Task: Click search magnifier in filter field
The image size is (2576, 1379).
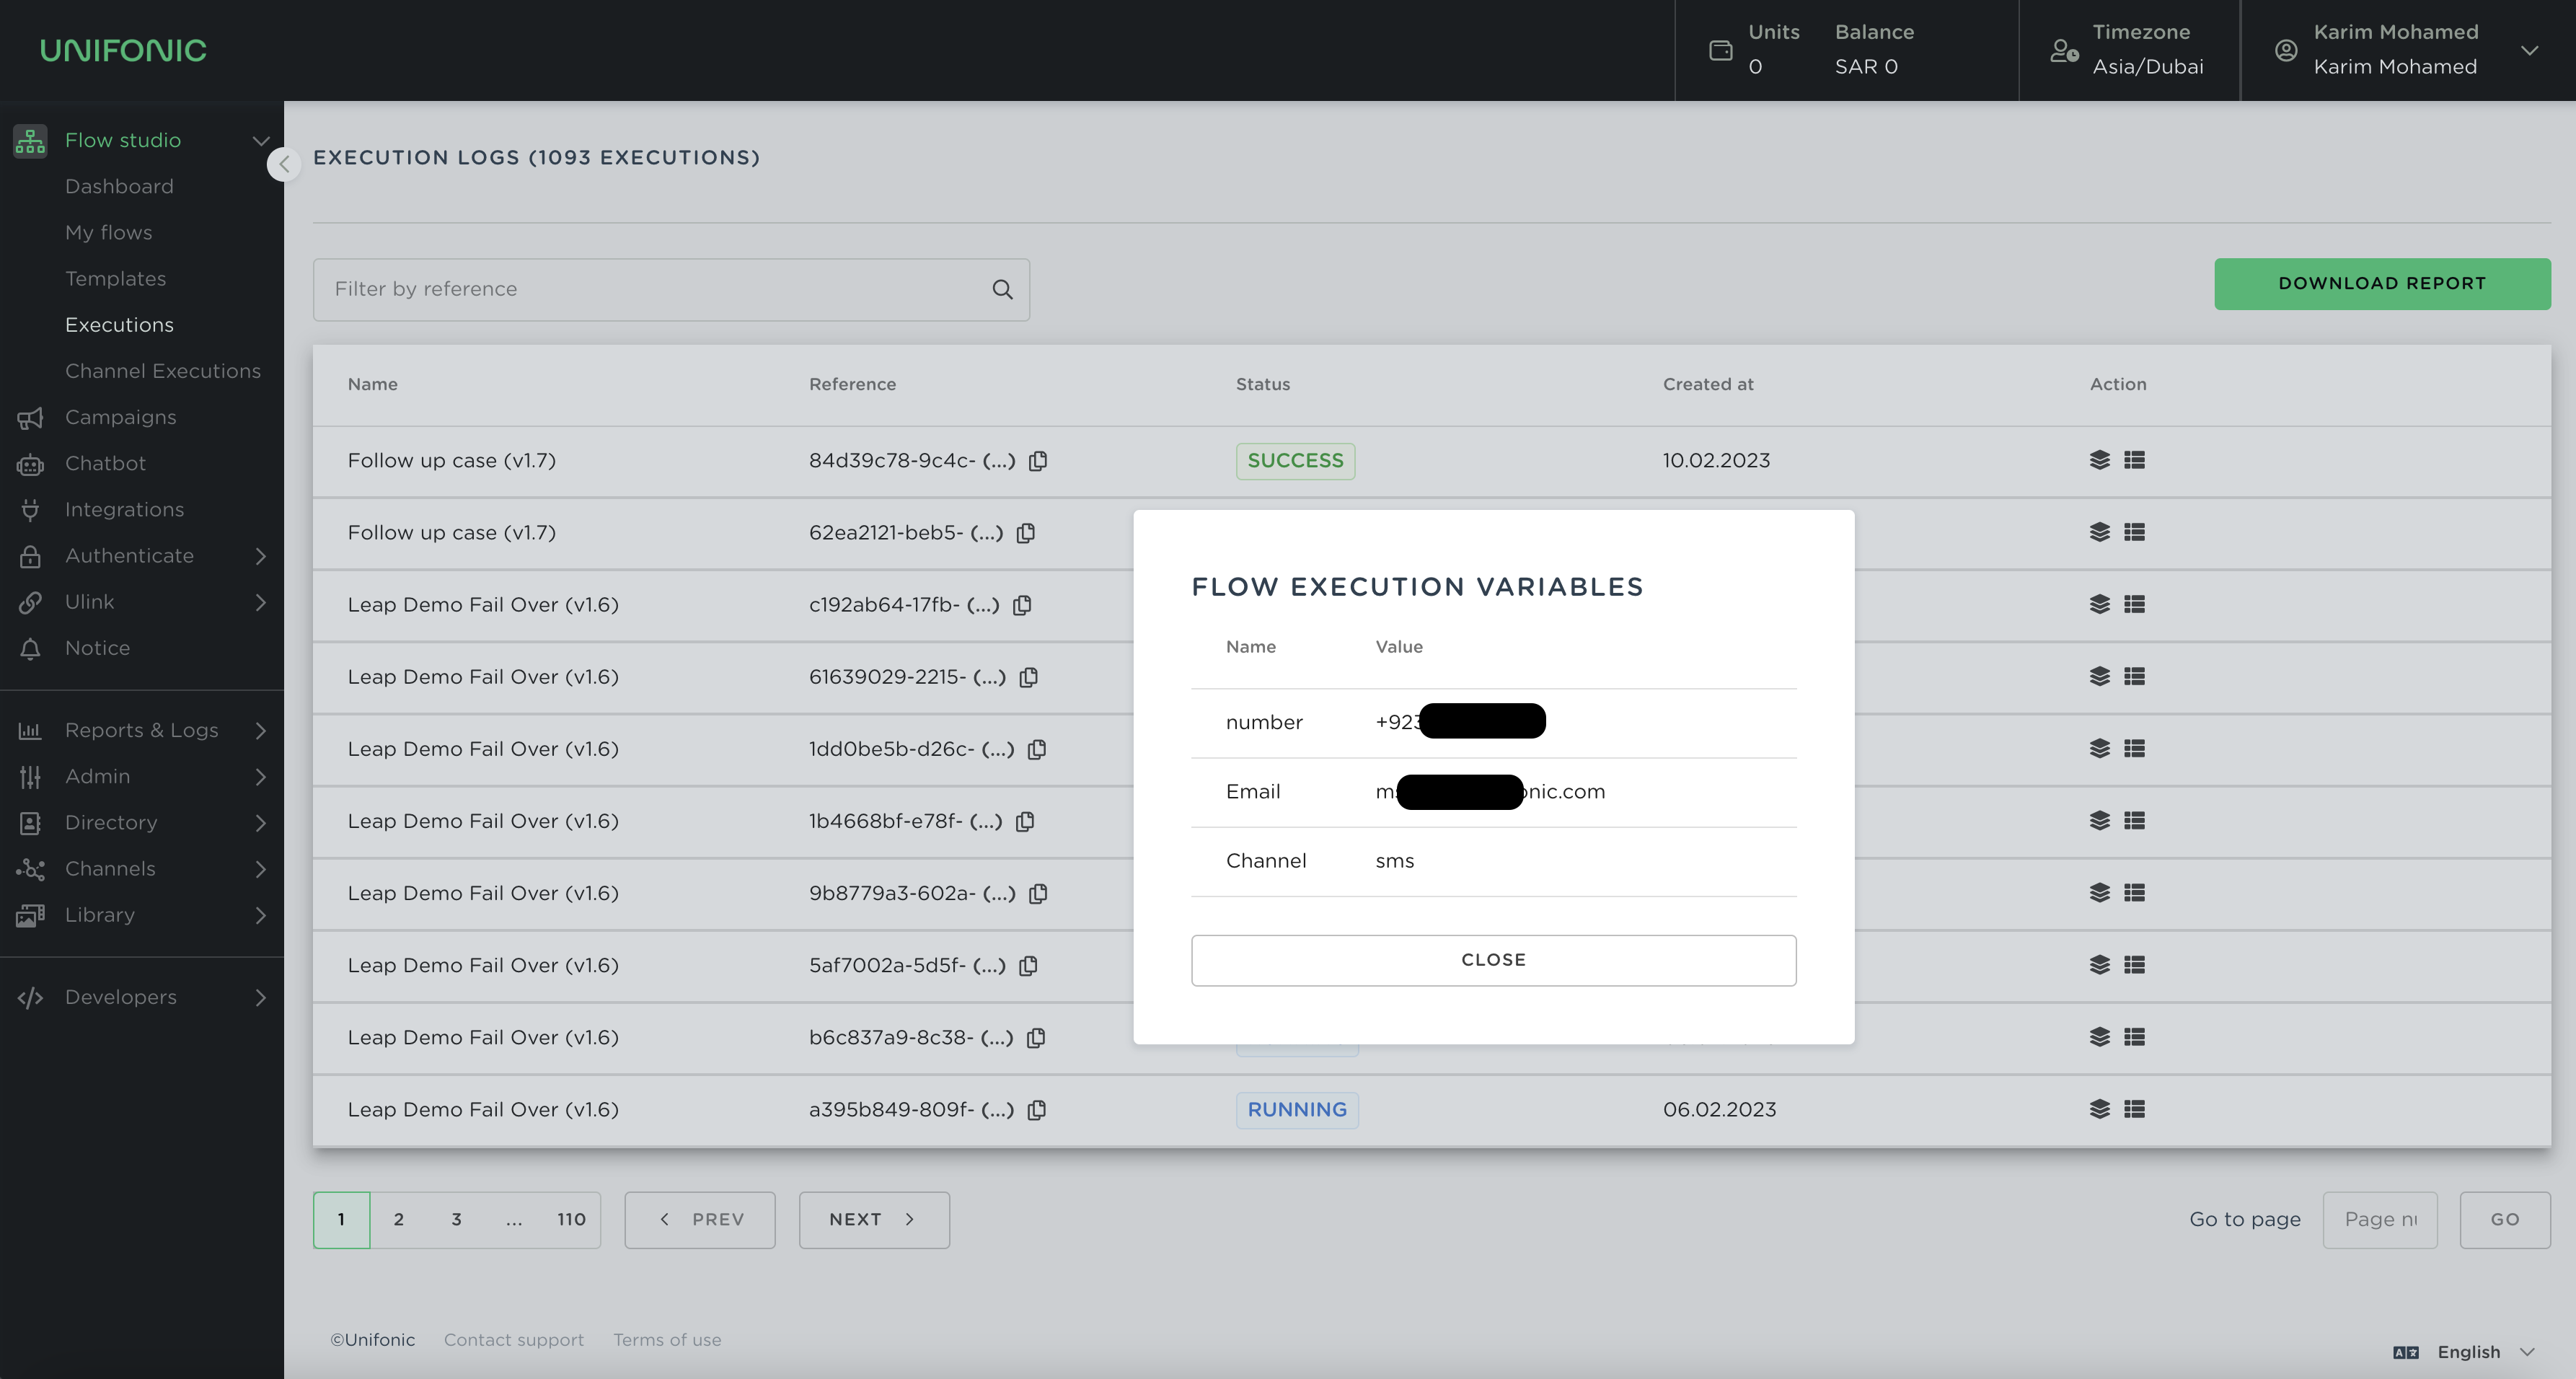Action: [x=1002, y=289]
